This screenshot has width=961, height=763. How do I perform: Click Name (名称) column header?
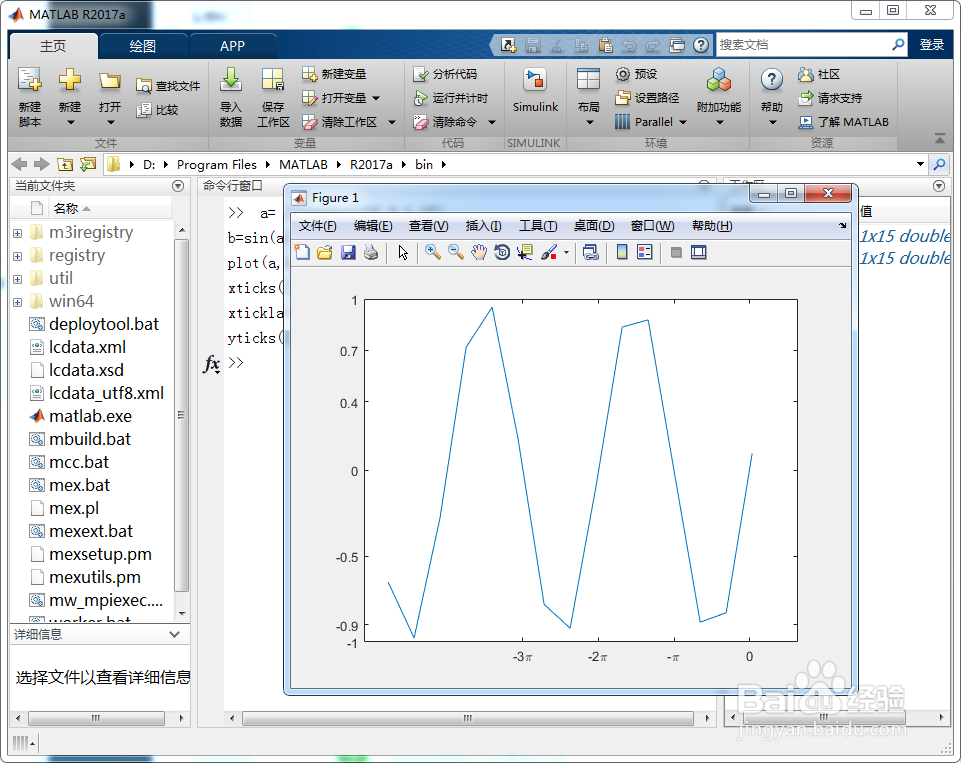point(66,208)
